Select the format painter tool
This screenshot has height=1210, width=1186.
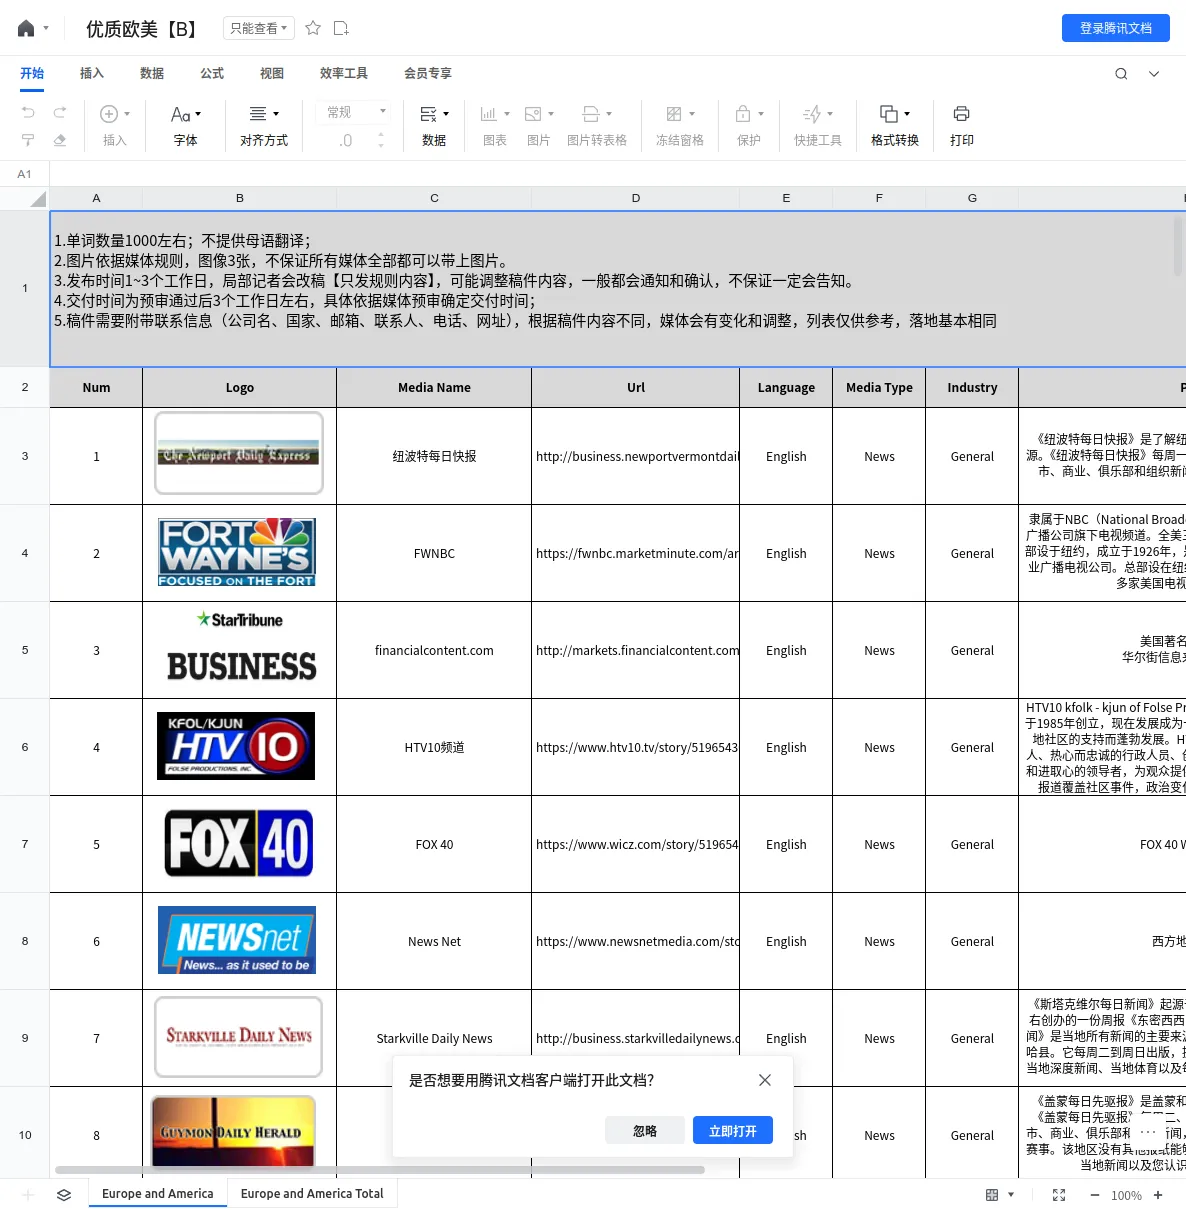click(x=28, y=140)
